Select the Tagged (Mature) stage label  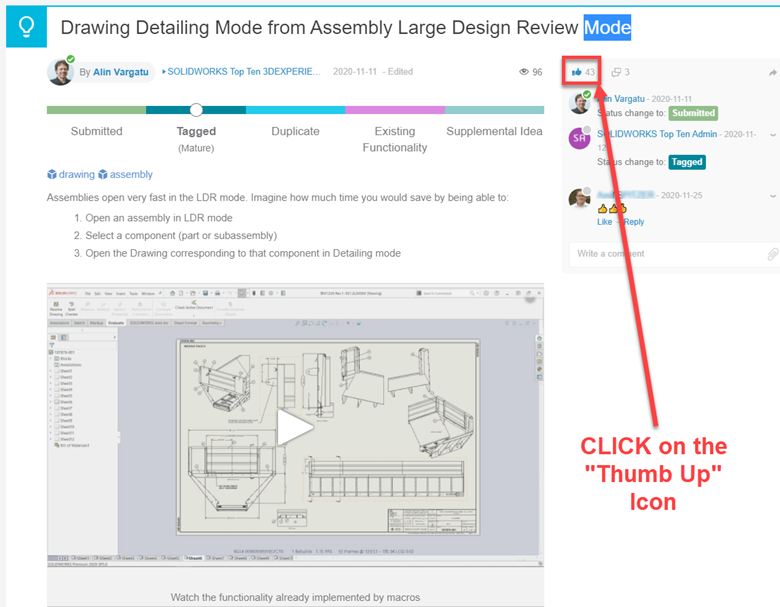point(196,139)
